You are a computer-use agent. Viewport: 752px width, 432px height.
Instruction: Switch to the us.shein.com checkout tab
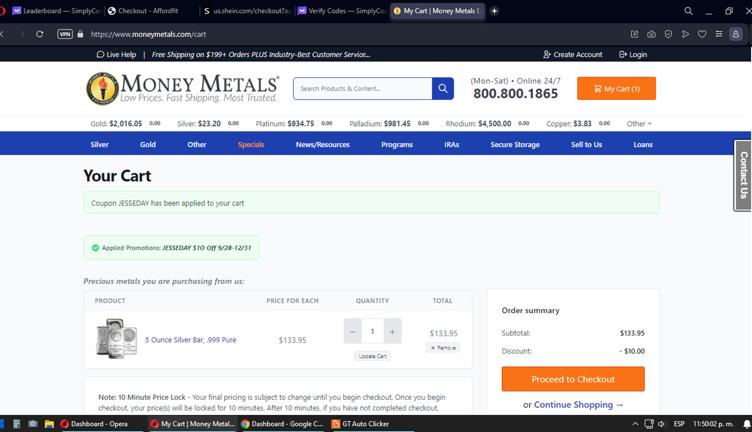247,11
